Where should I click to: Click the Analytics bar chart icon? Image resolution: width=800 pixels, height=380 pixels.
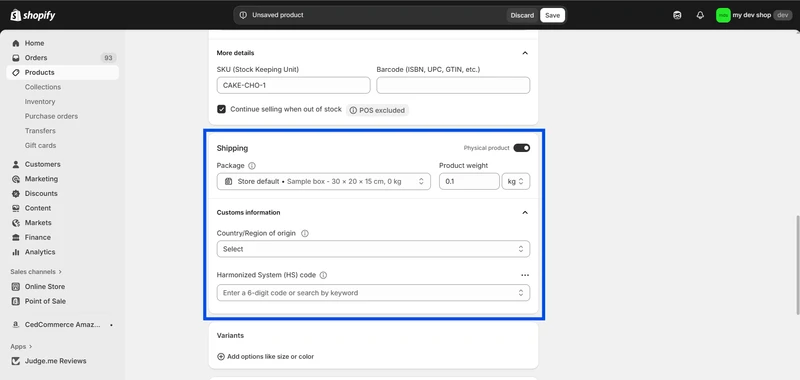click(x=16, y=252)
